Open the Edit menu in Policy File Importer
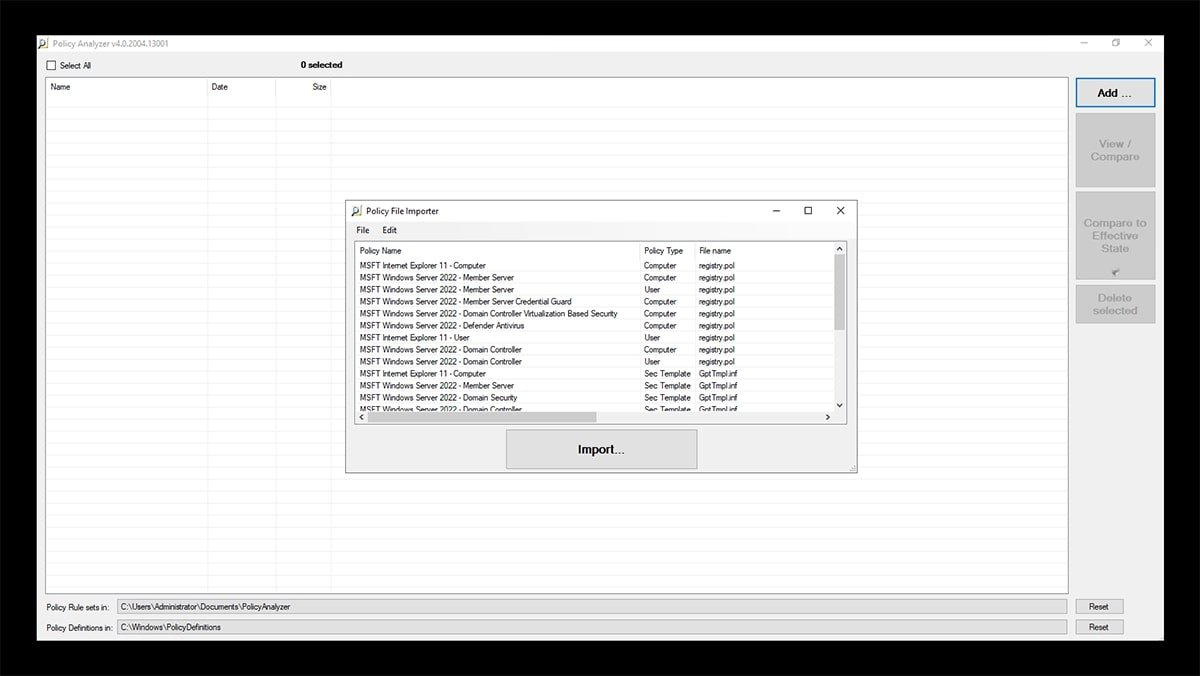 point(390,230)
